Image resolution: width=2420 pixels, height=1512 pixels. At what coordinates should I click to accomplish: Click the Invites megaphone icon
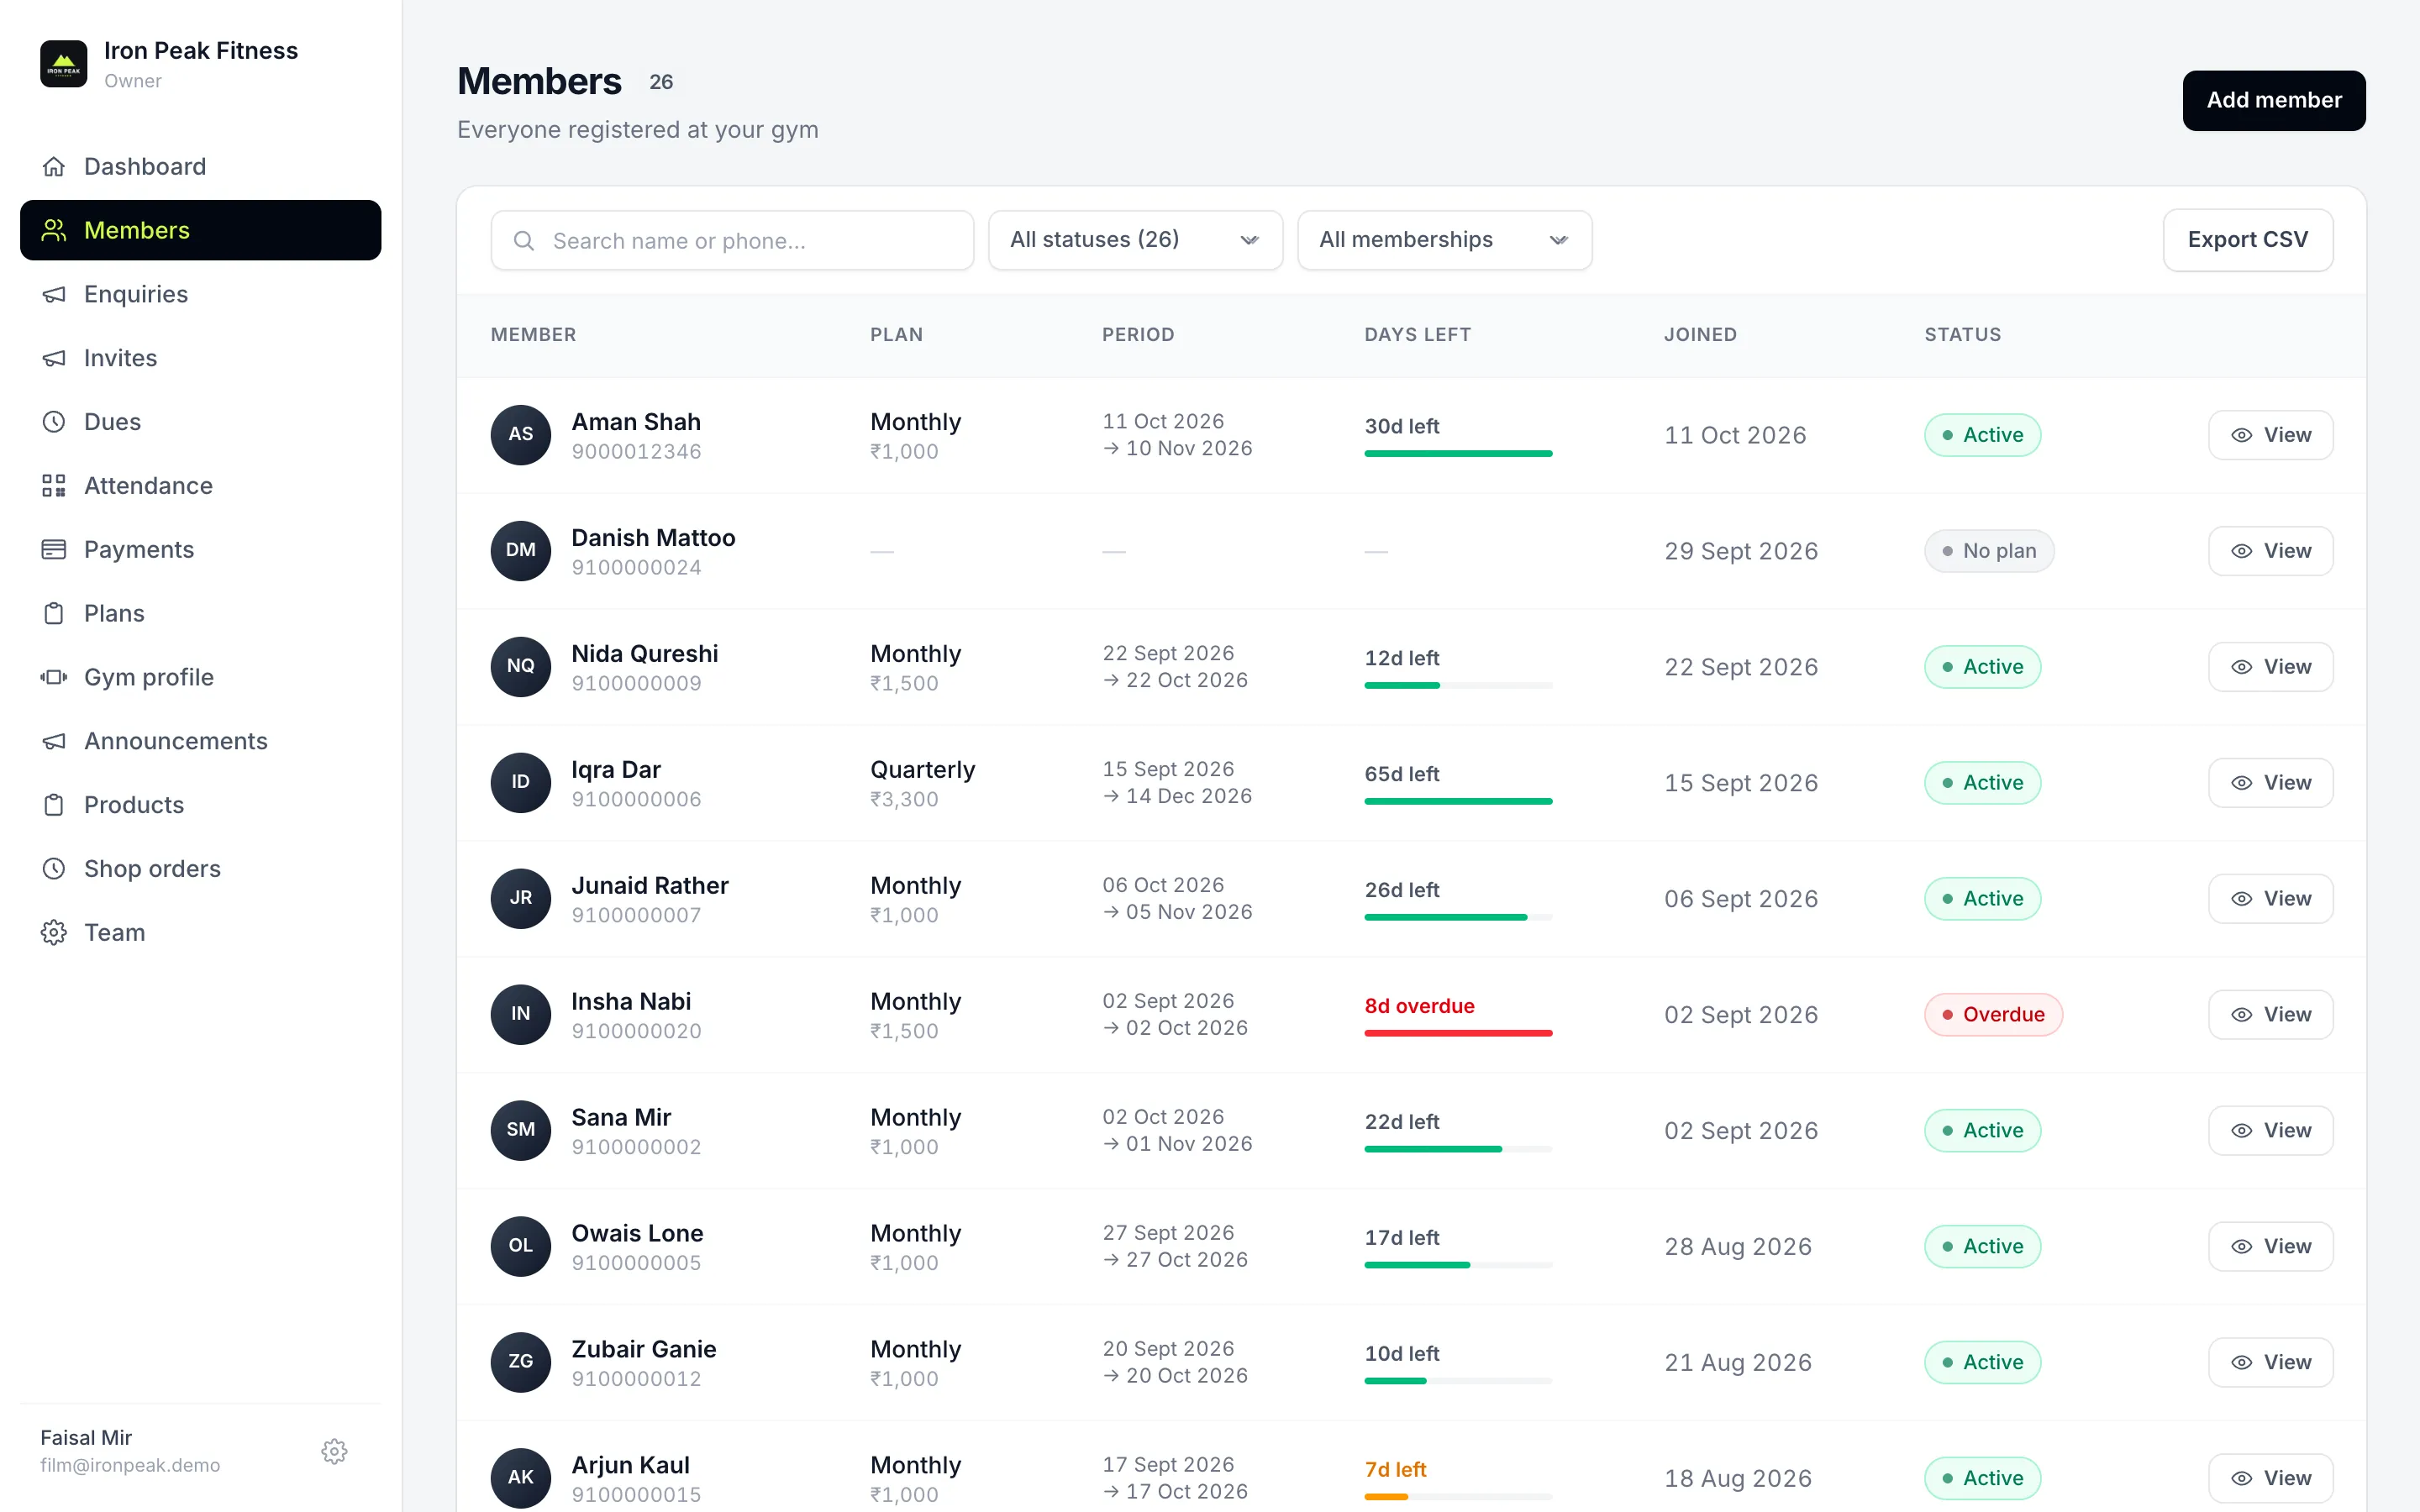(x=54, y=358)
